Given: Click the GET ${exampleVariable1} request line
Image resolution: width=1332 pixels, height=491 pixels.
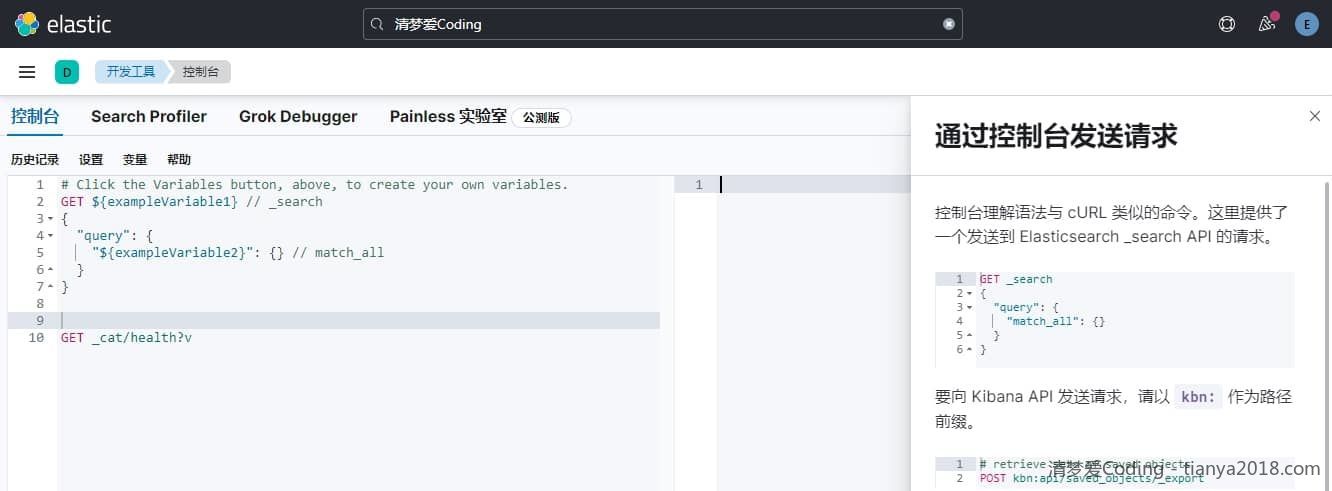Looking at the screenshot, I should [x=191, y=202].
